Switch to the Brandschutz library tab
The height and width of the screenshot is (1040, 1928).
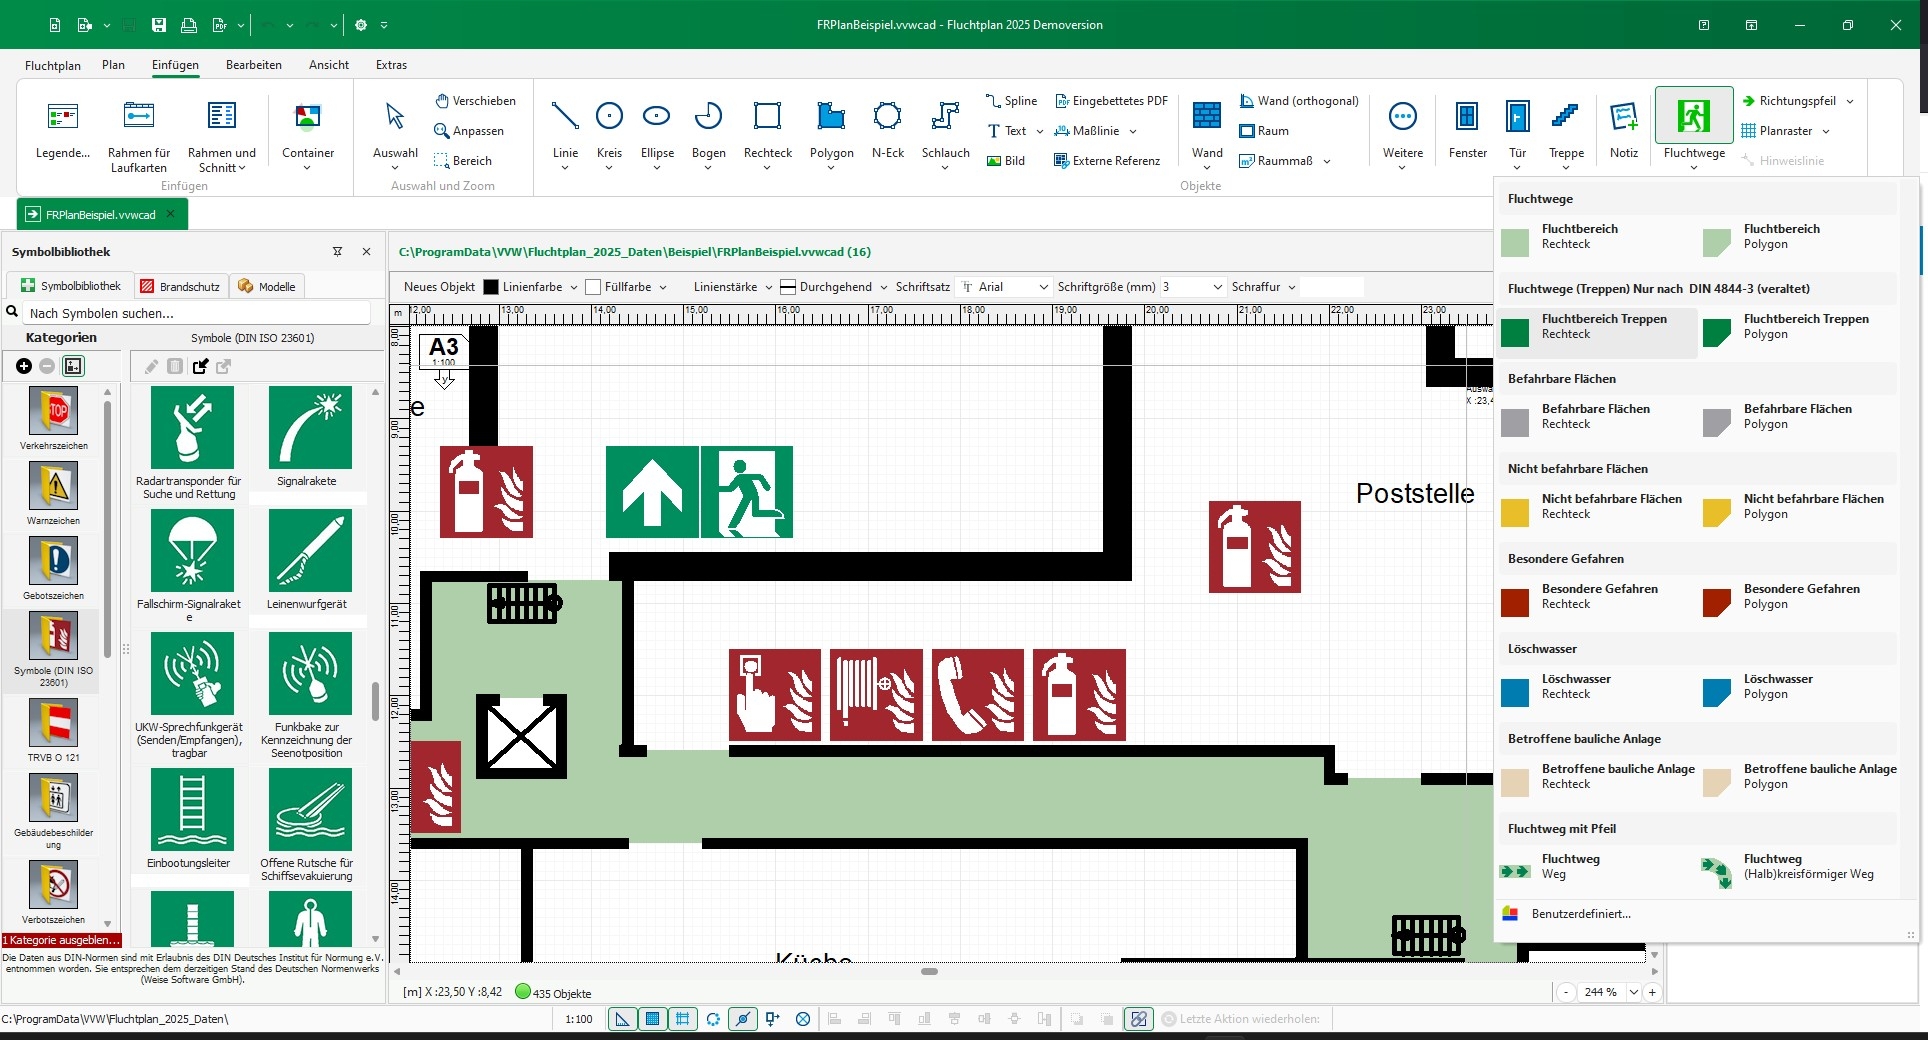click(180, 286)
